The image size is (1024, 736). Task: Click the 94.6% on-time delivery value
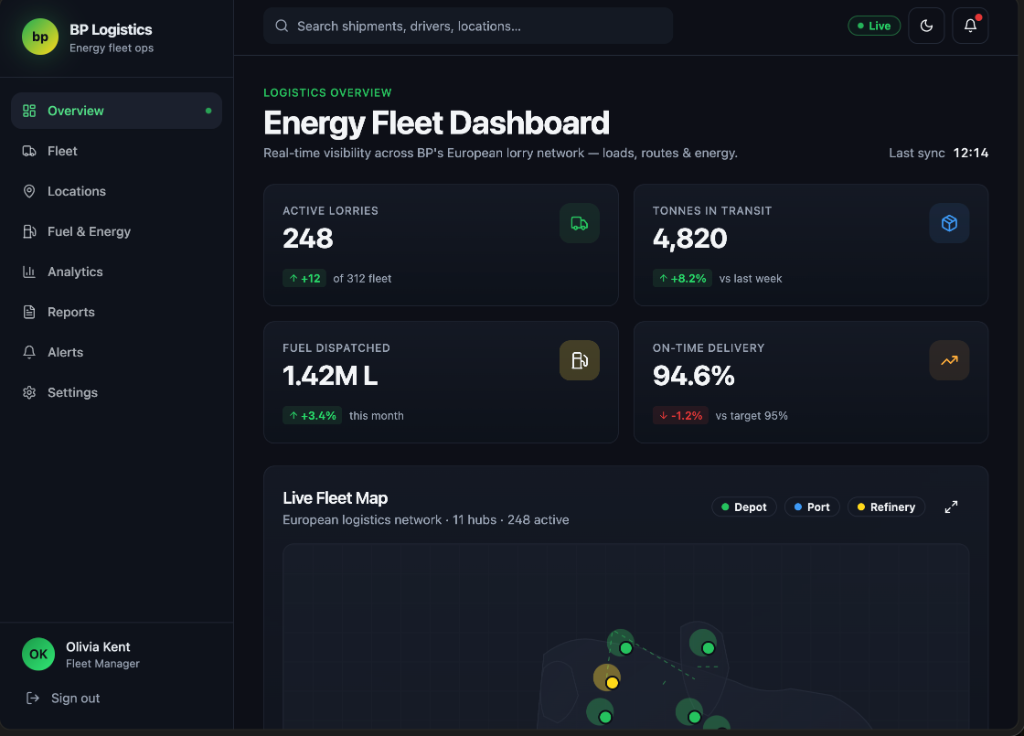(694, 376)
